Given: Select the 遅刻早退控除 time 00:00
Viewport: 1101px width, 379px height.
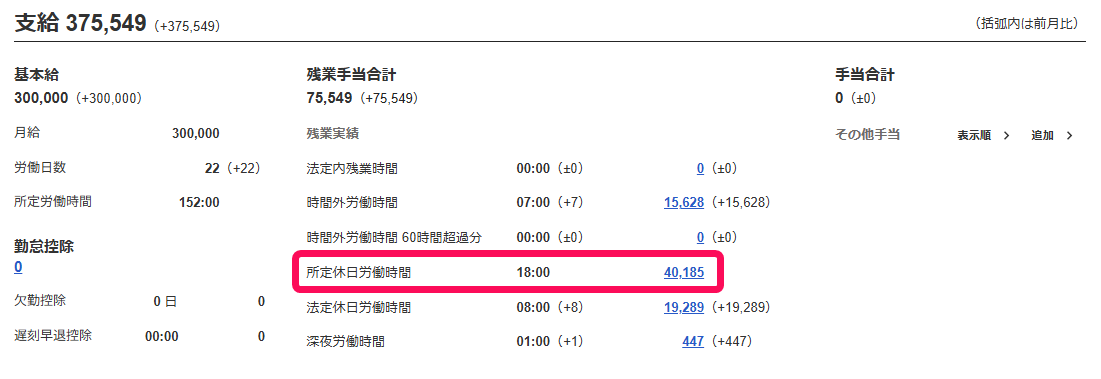Looking at the screenshot, I should pyautogui.click(x=161, y=336).
